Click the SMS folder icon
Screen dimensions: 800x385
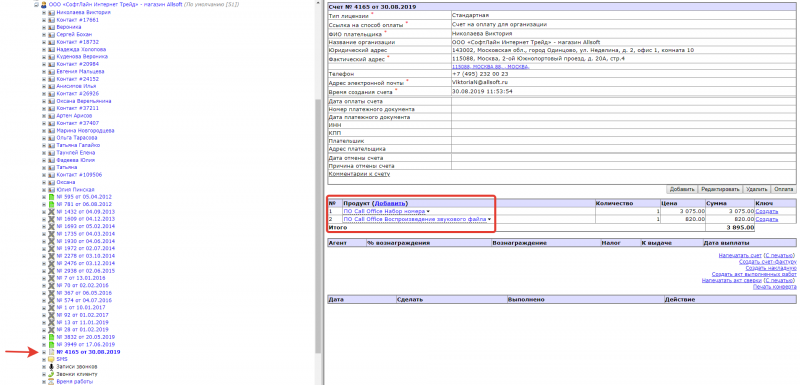coord(51,360)
